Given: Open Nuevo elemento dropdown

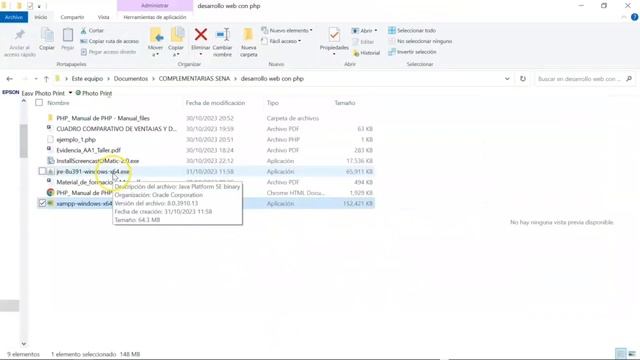Looking at the screenshot, I should [x=287, y=31].
